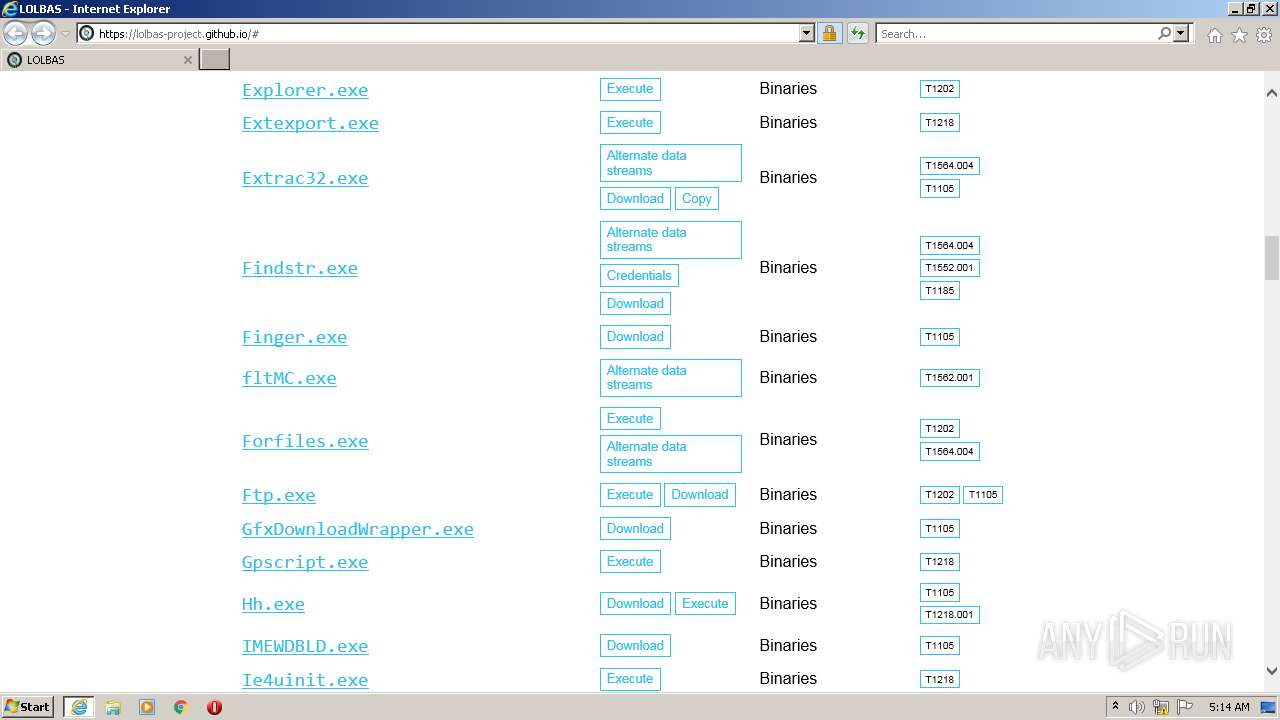Click Download tag for IMEWDBLD.exe

click(x=635, y=646)
